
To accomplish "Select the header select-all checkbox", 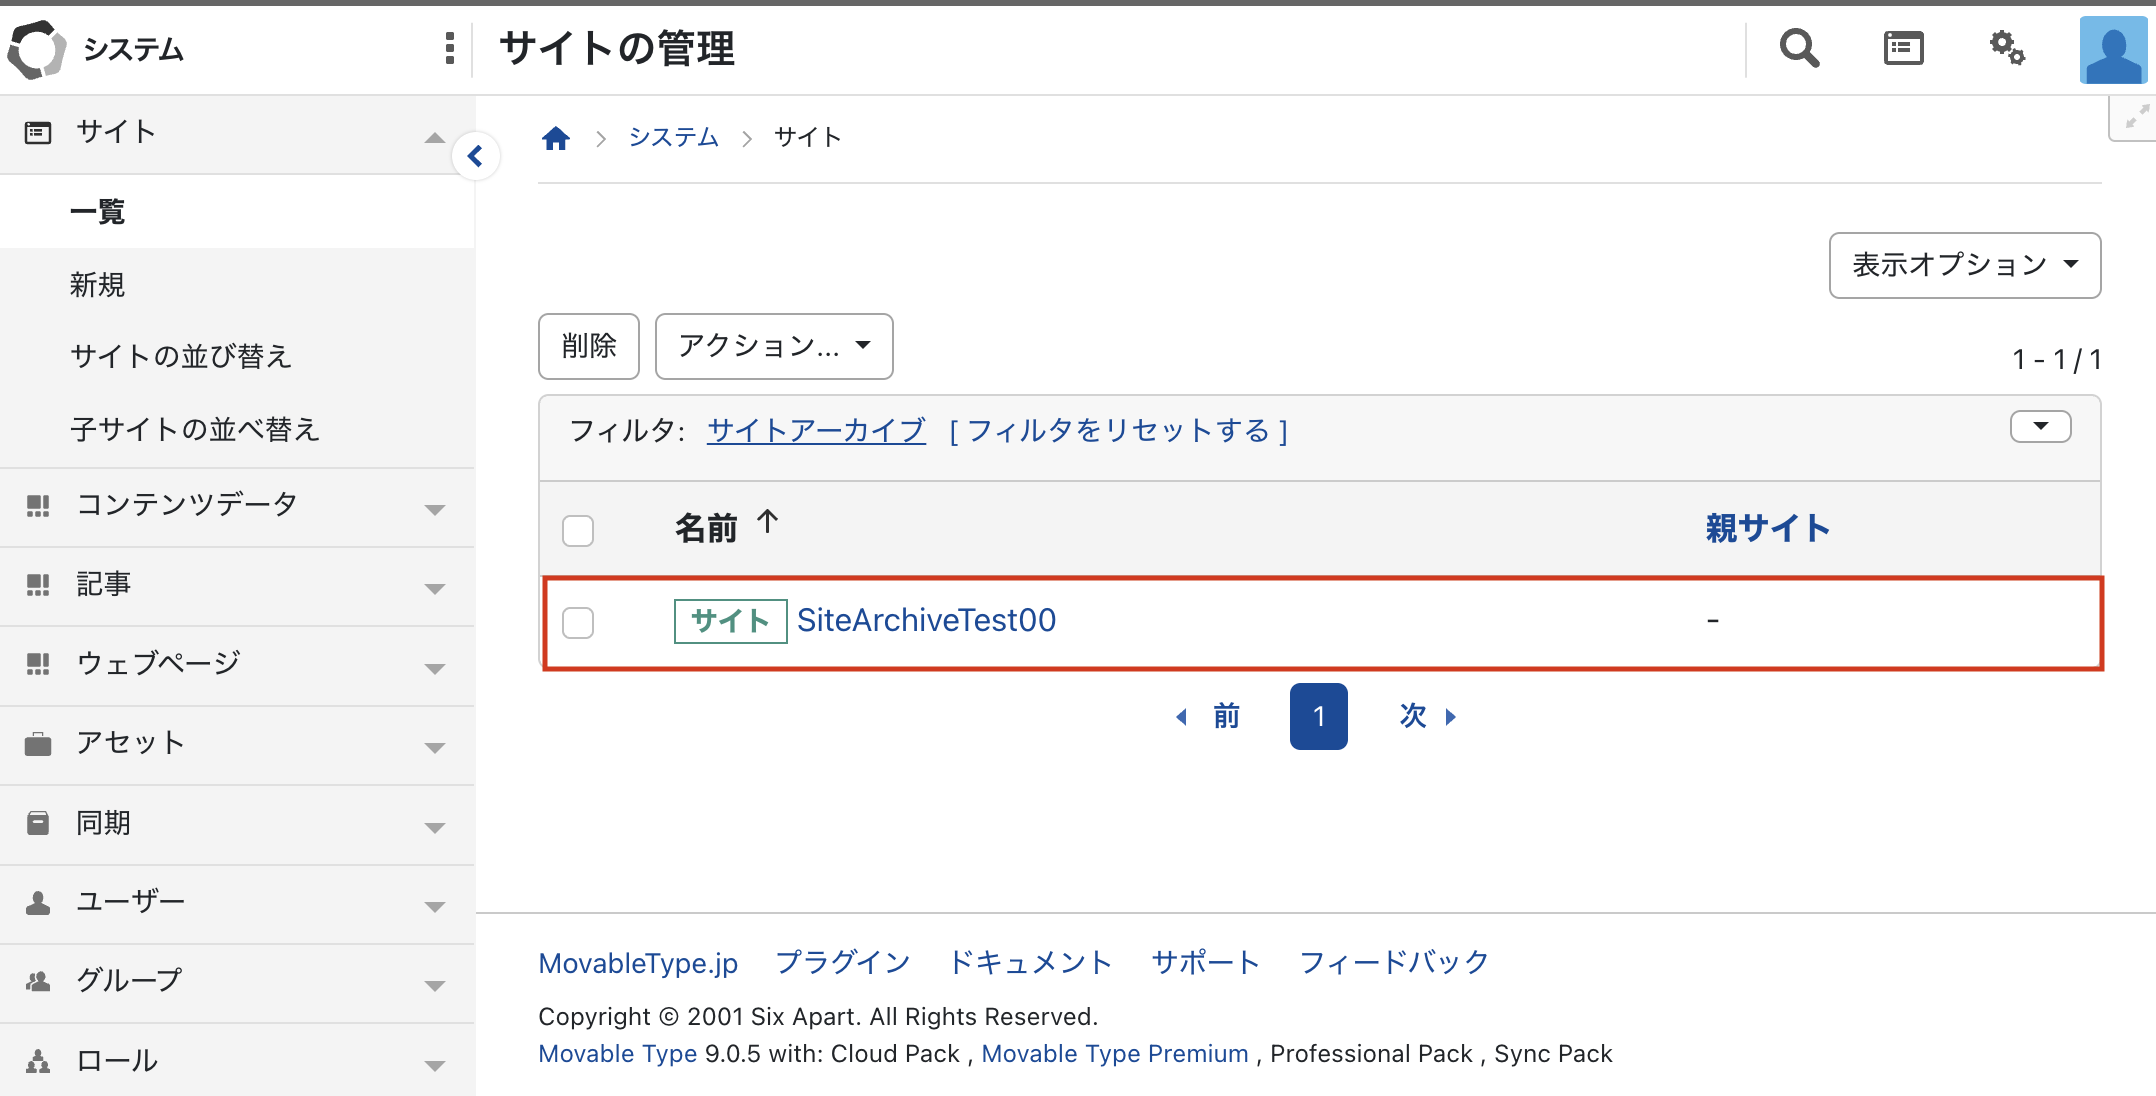I will point(578,530).
